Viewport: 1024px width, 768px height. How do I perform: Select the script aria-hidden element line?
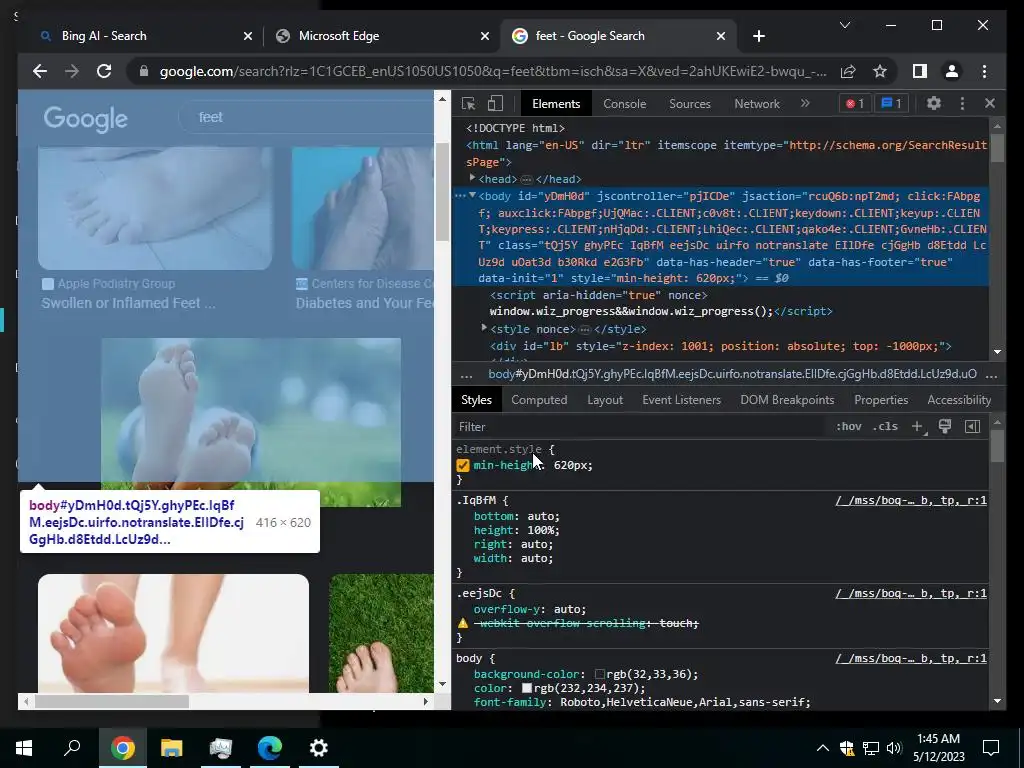point(598,295)
